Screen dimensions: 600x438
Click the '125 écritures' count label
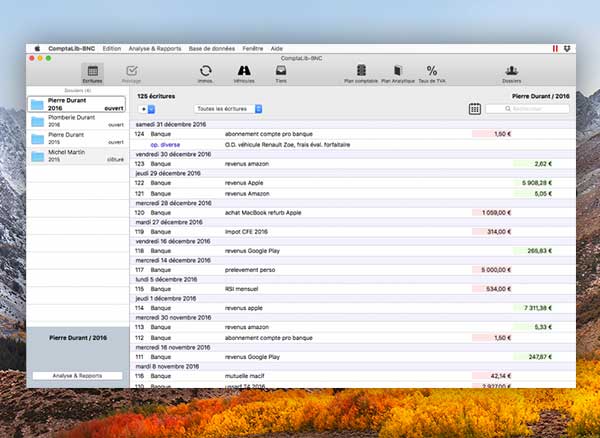(156, 96)
